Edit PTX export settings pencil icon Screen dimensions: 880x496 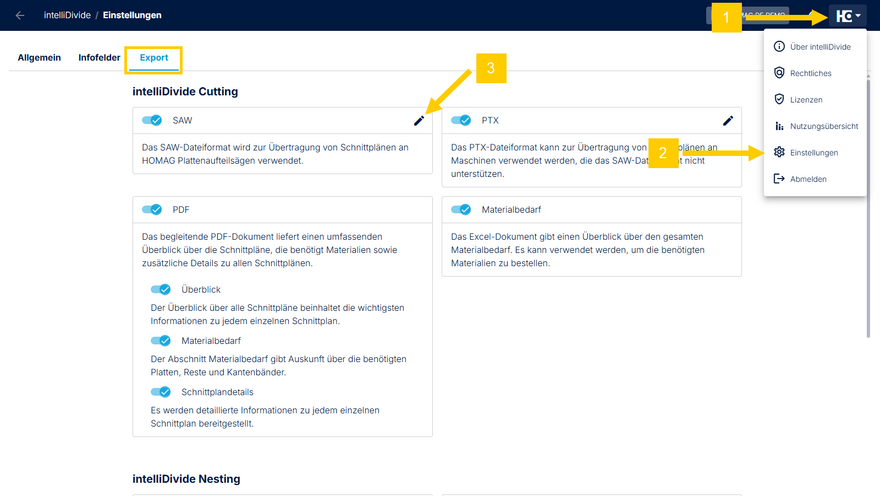point(728,121)
